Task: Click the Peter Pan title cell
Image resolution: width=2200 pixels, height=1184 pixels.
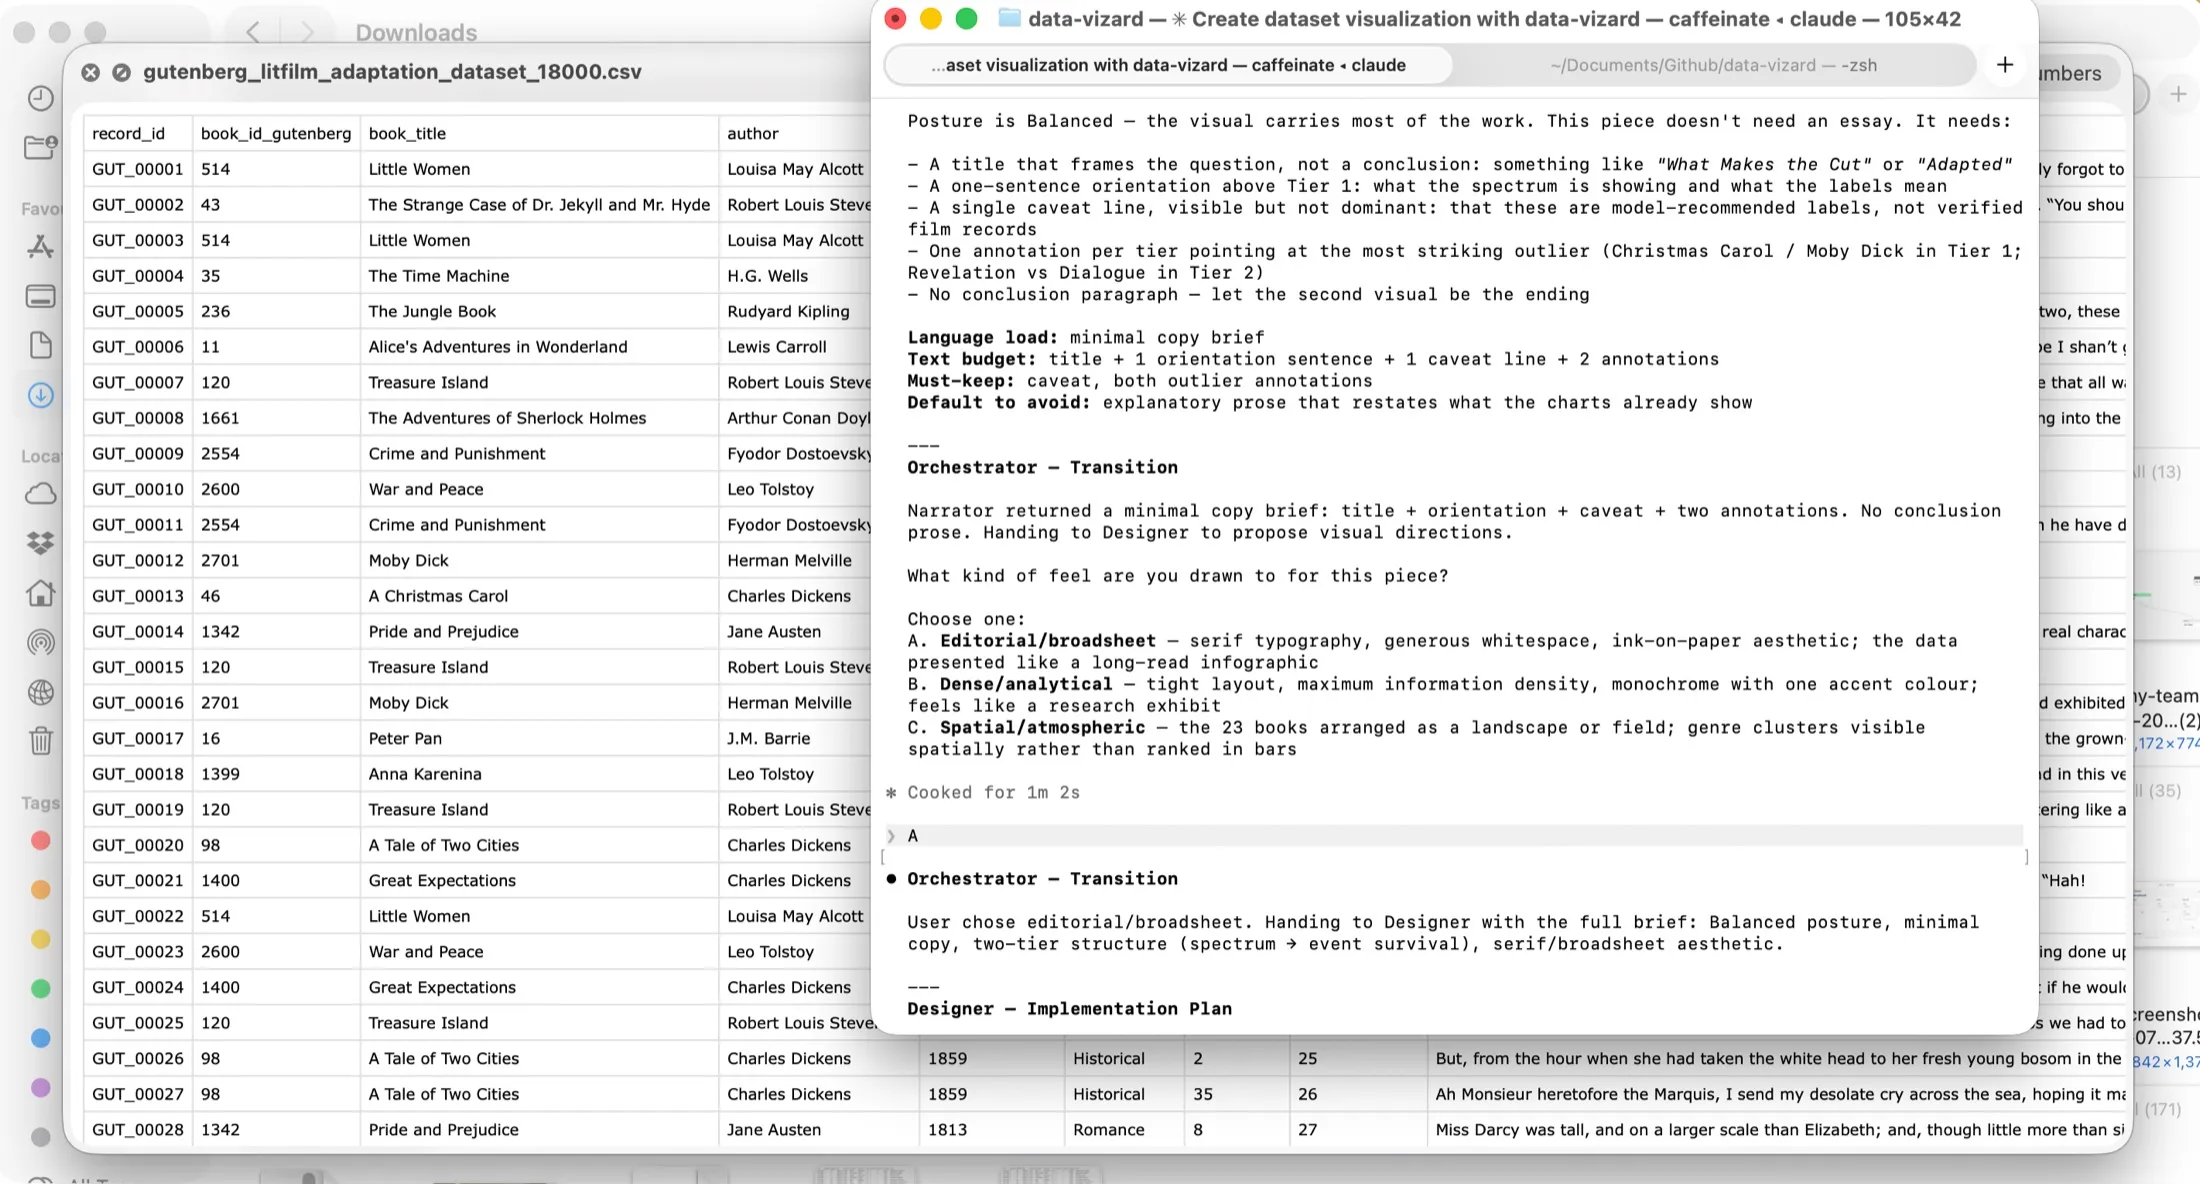Action: (x=539, y=738)
